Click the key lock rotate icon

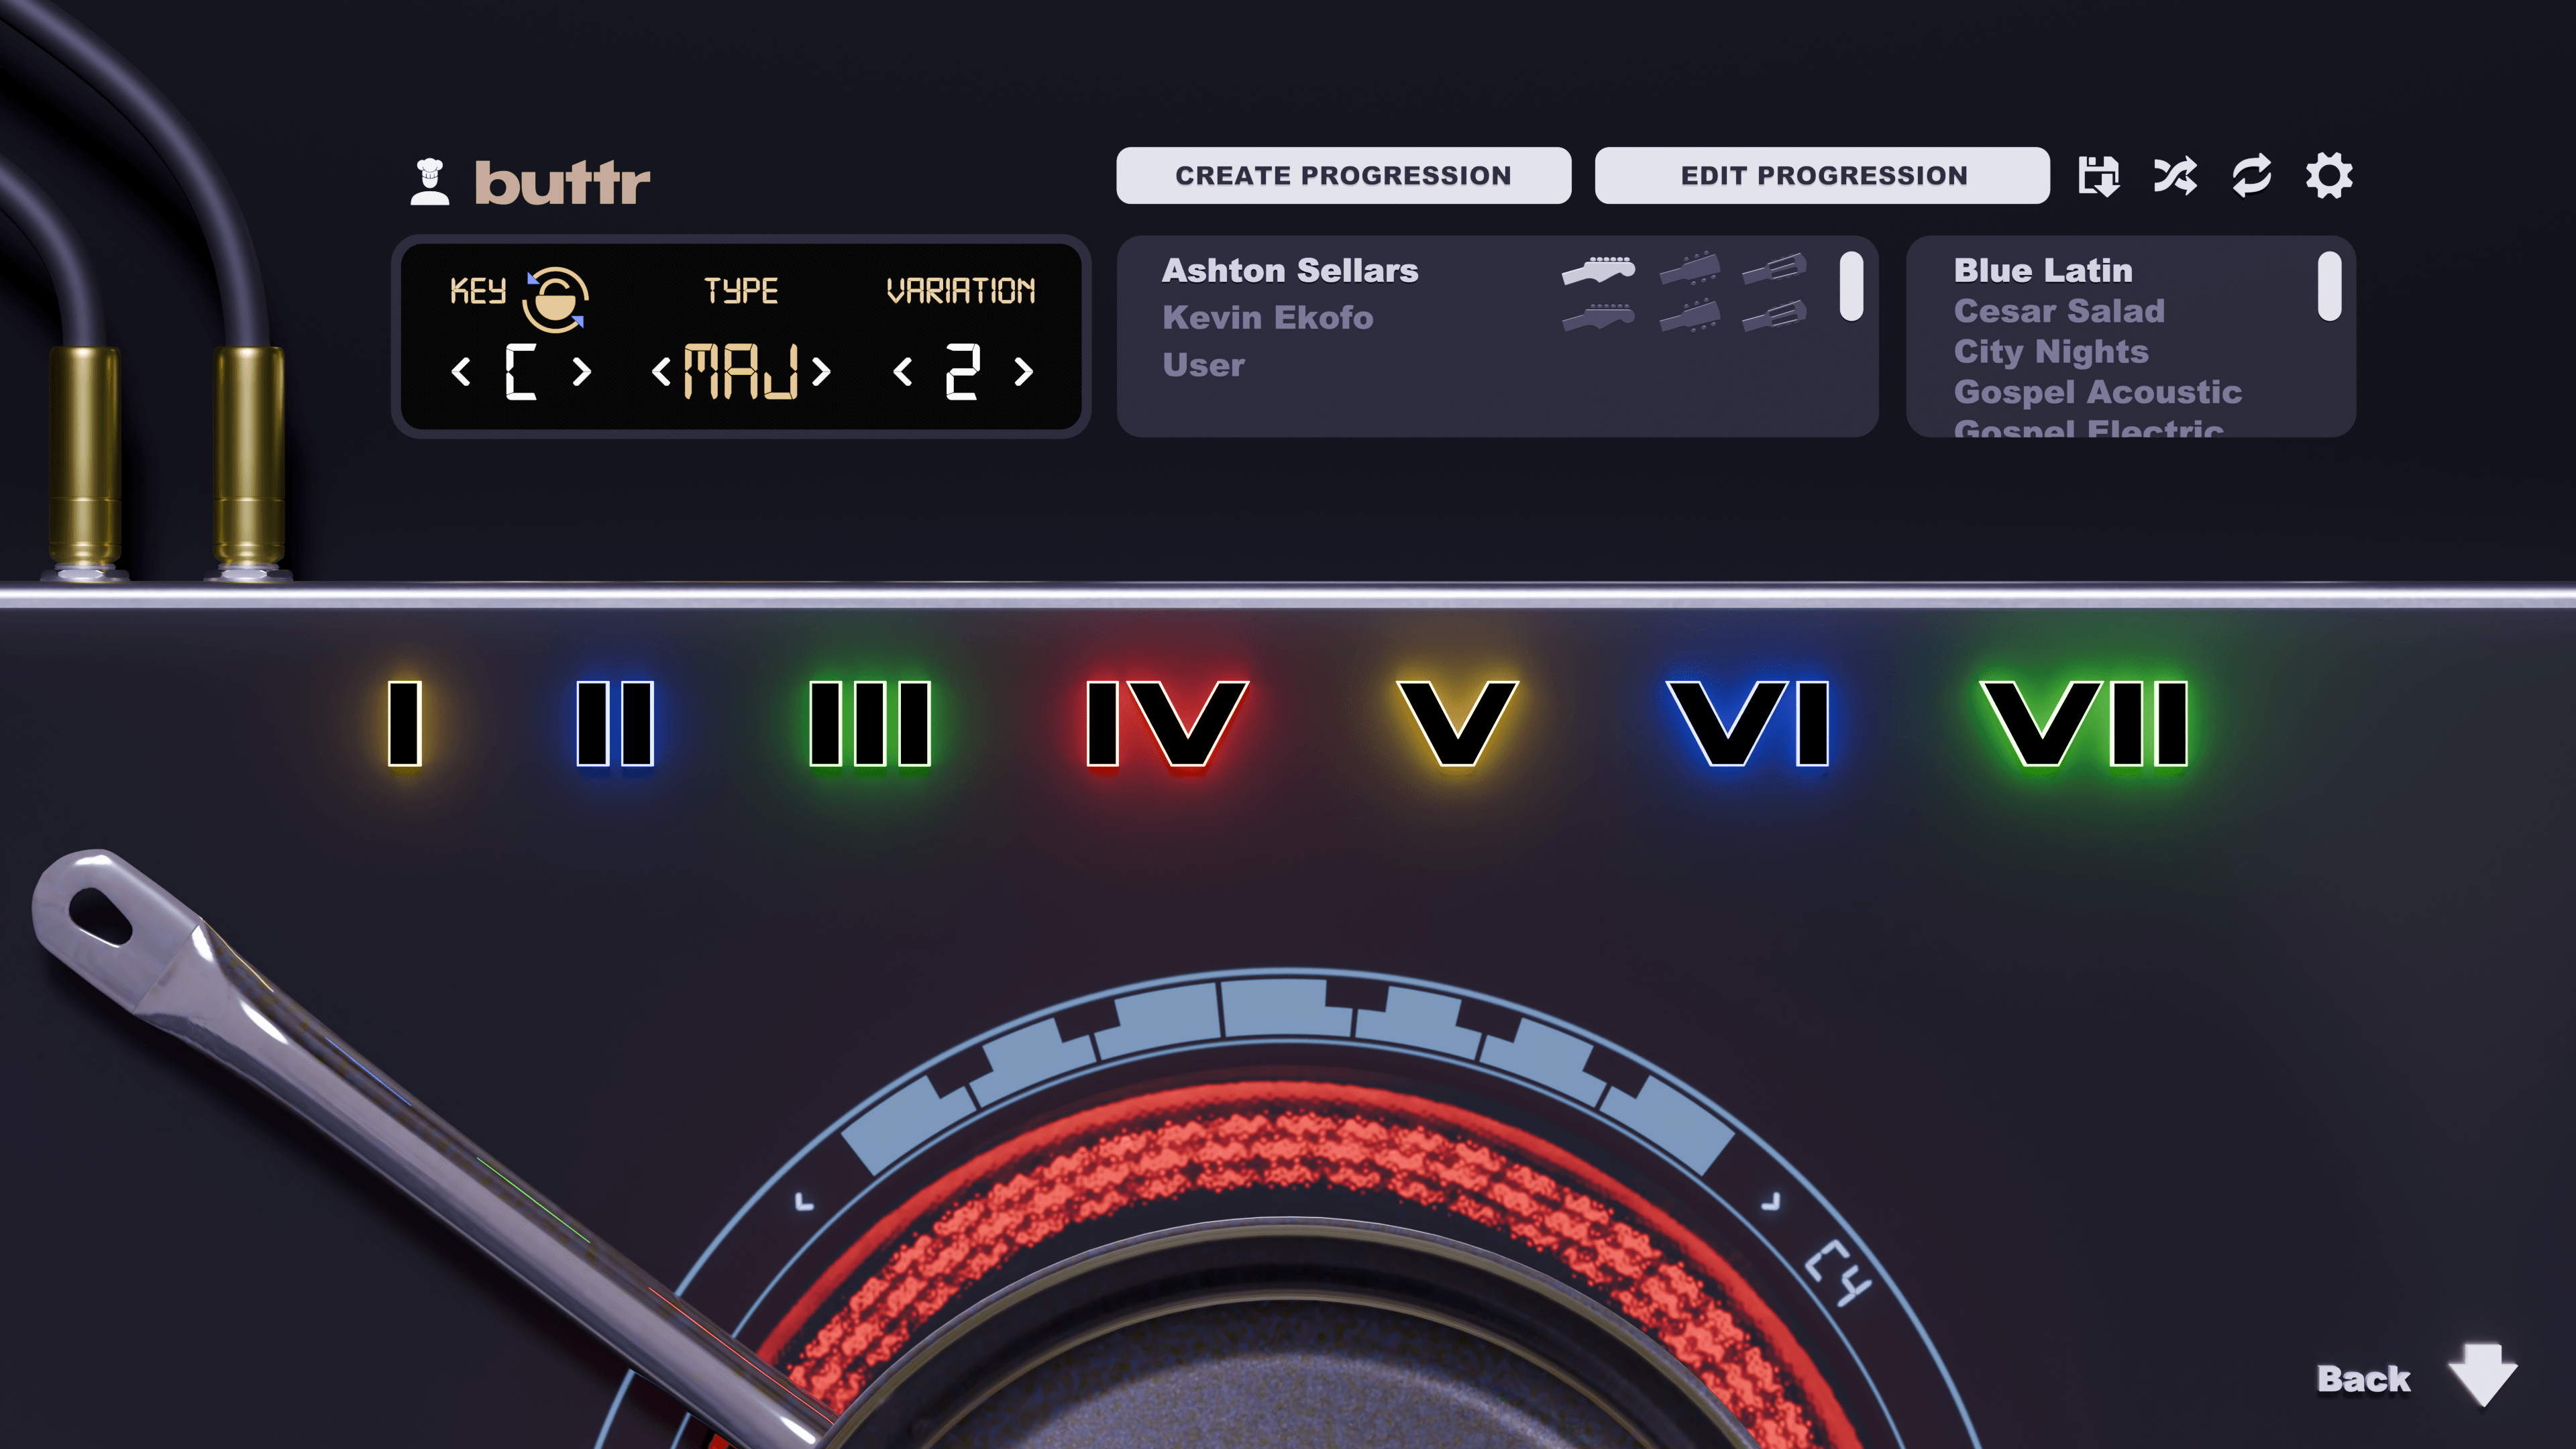[555, 298]
